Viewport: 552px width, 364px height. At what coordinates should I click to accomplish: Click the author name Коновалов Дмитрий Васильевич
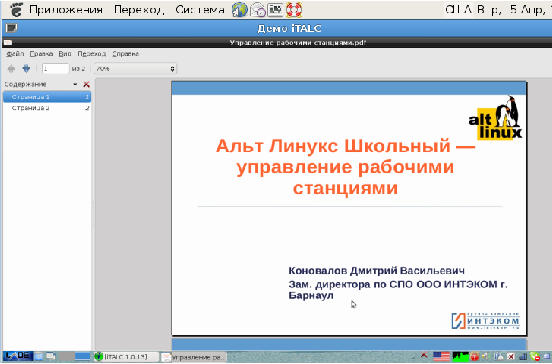(x=376, y=270)
